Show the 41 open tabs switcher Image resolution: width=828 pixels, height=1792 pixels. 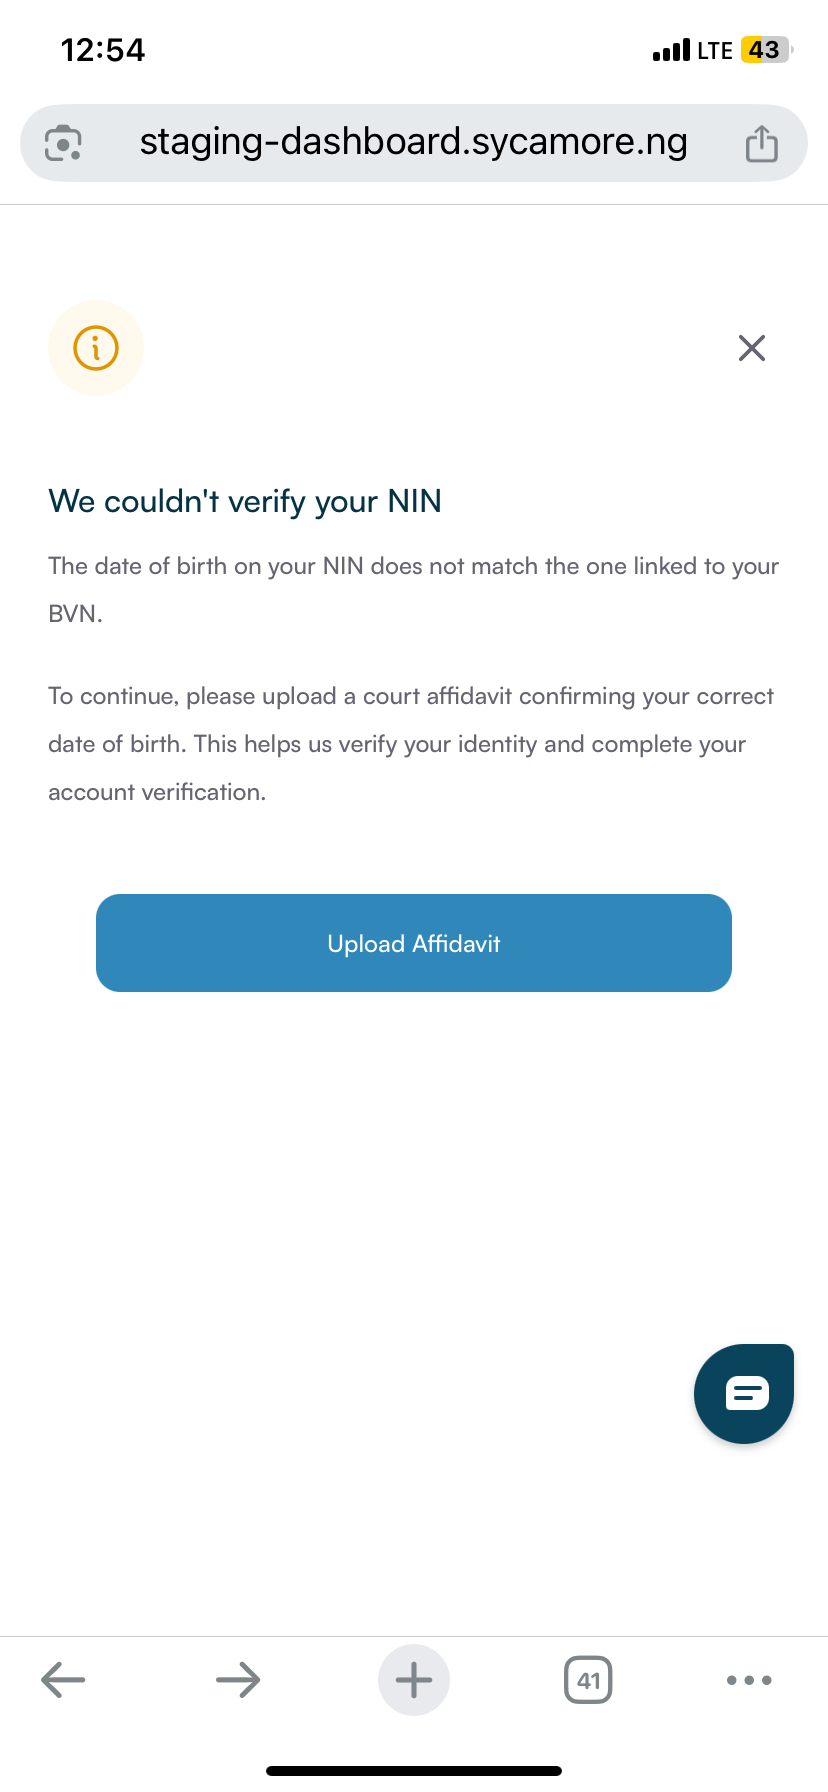pyautogui.click(x=588, y=1680)
